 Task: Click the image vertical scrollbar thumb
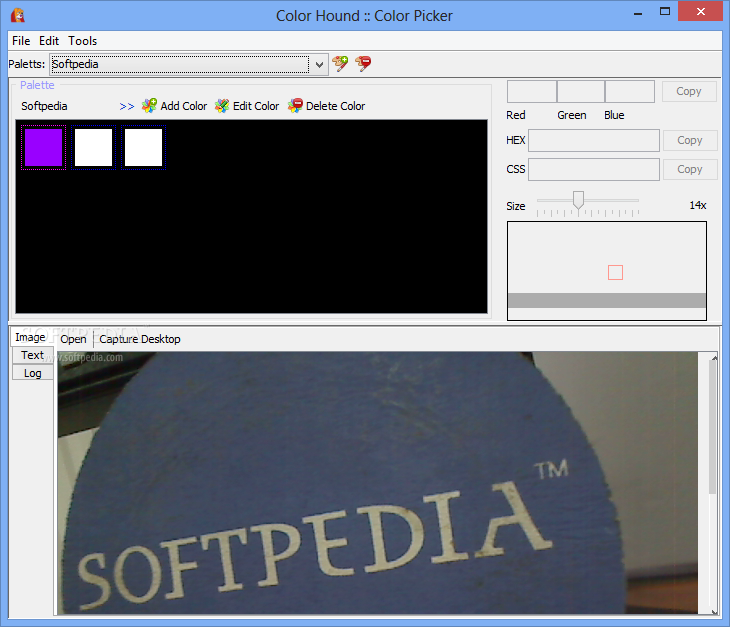click(x=712, y=426)
